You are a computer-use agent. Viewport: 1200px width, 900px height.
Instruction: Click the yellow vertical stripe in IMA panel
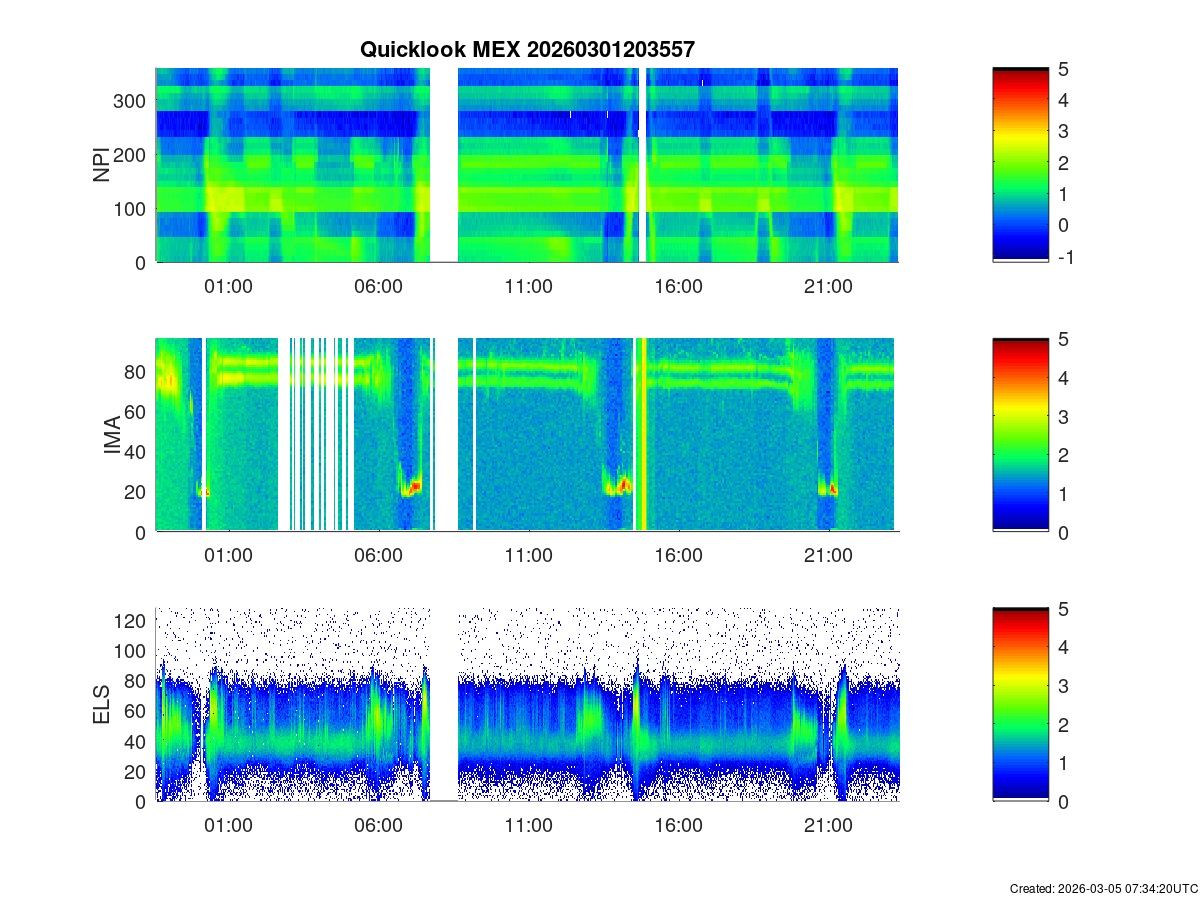point(643,435)
